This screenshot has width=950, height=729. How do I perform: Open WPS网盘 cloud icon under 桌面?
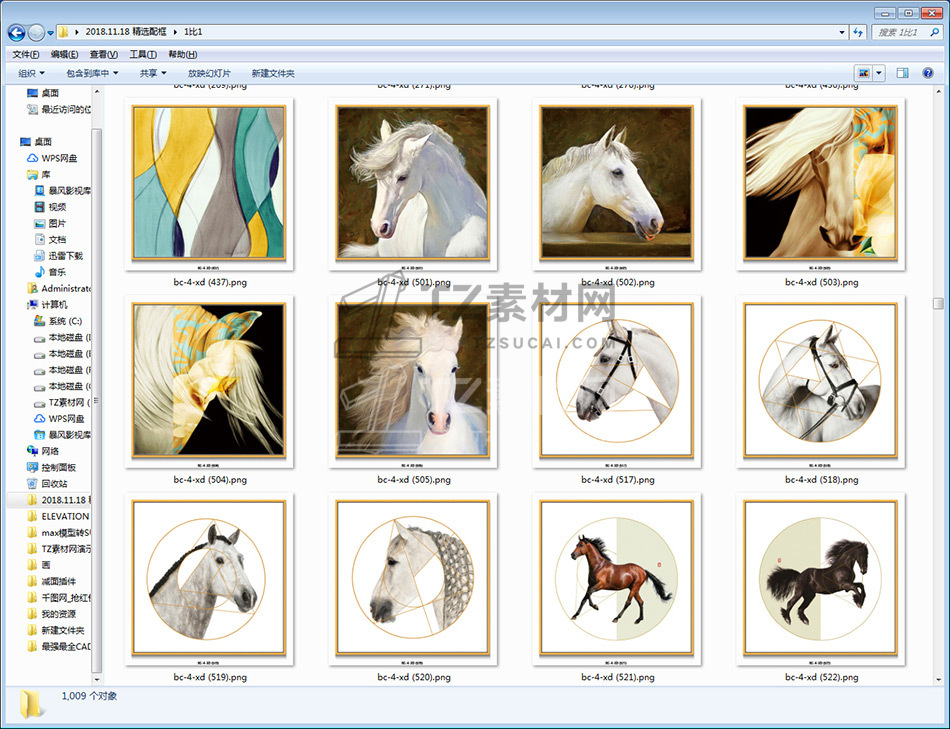point(58,158)
